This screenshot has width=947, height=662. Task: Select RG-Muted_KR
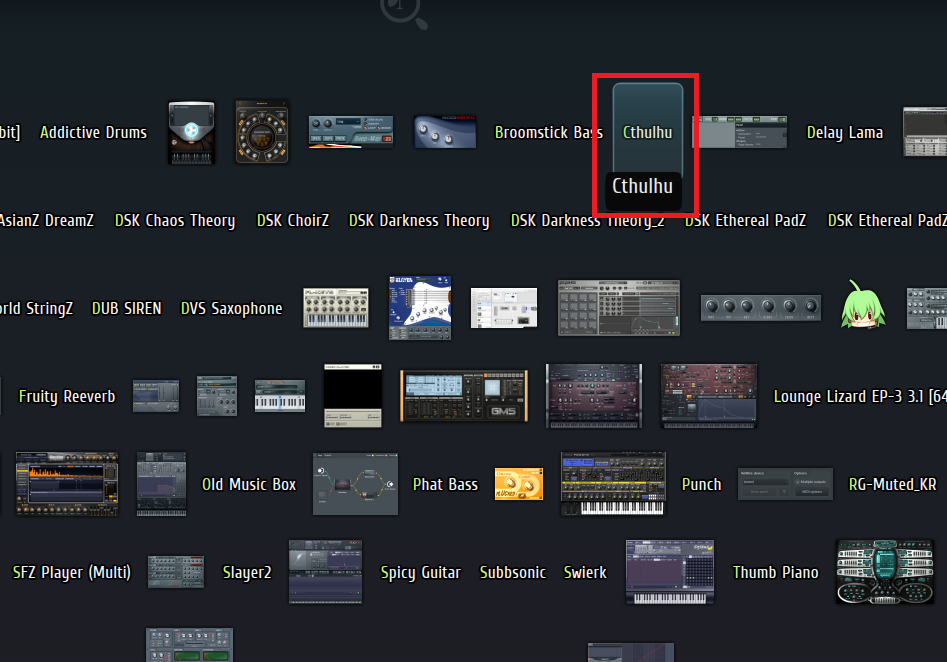click(892, 484)
